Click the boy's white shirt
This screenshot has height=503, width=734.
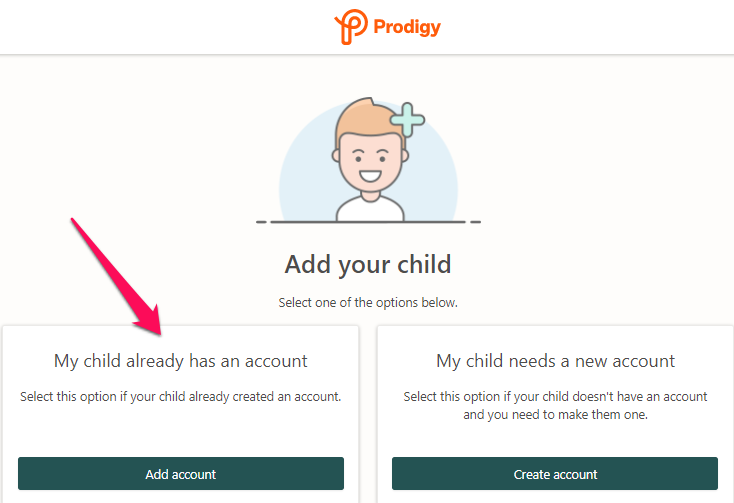click(370, 210)
